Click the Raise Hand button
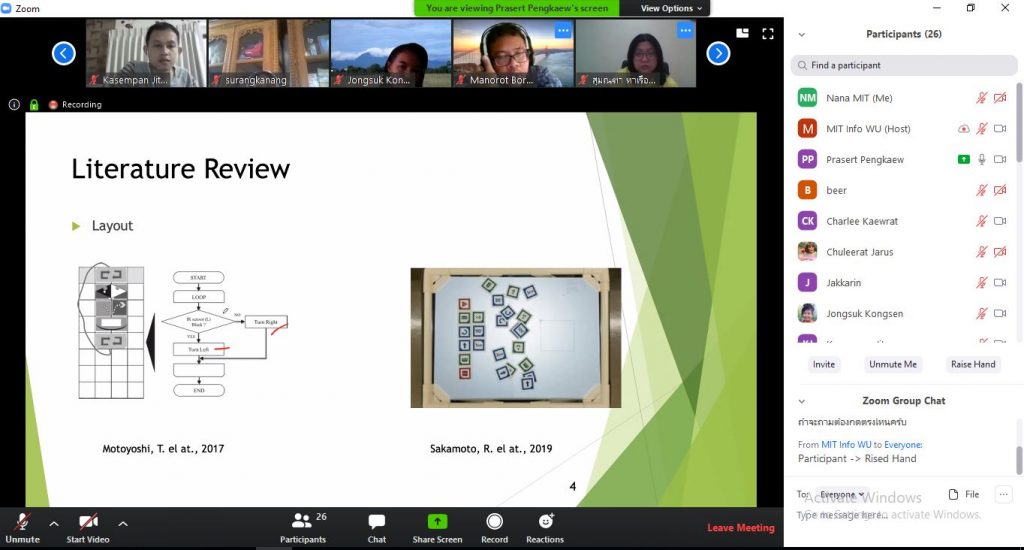This screenshot has width=1024, height=550. 972,365
